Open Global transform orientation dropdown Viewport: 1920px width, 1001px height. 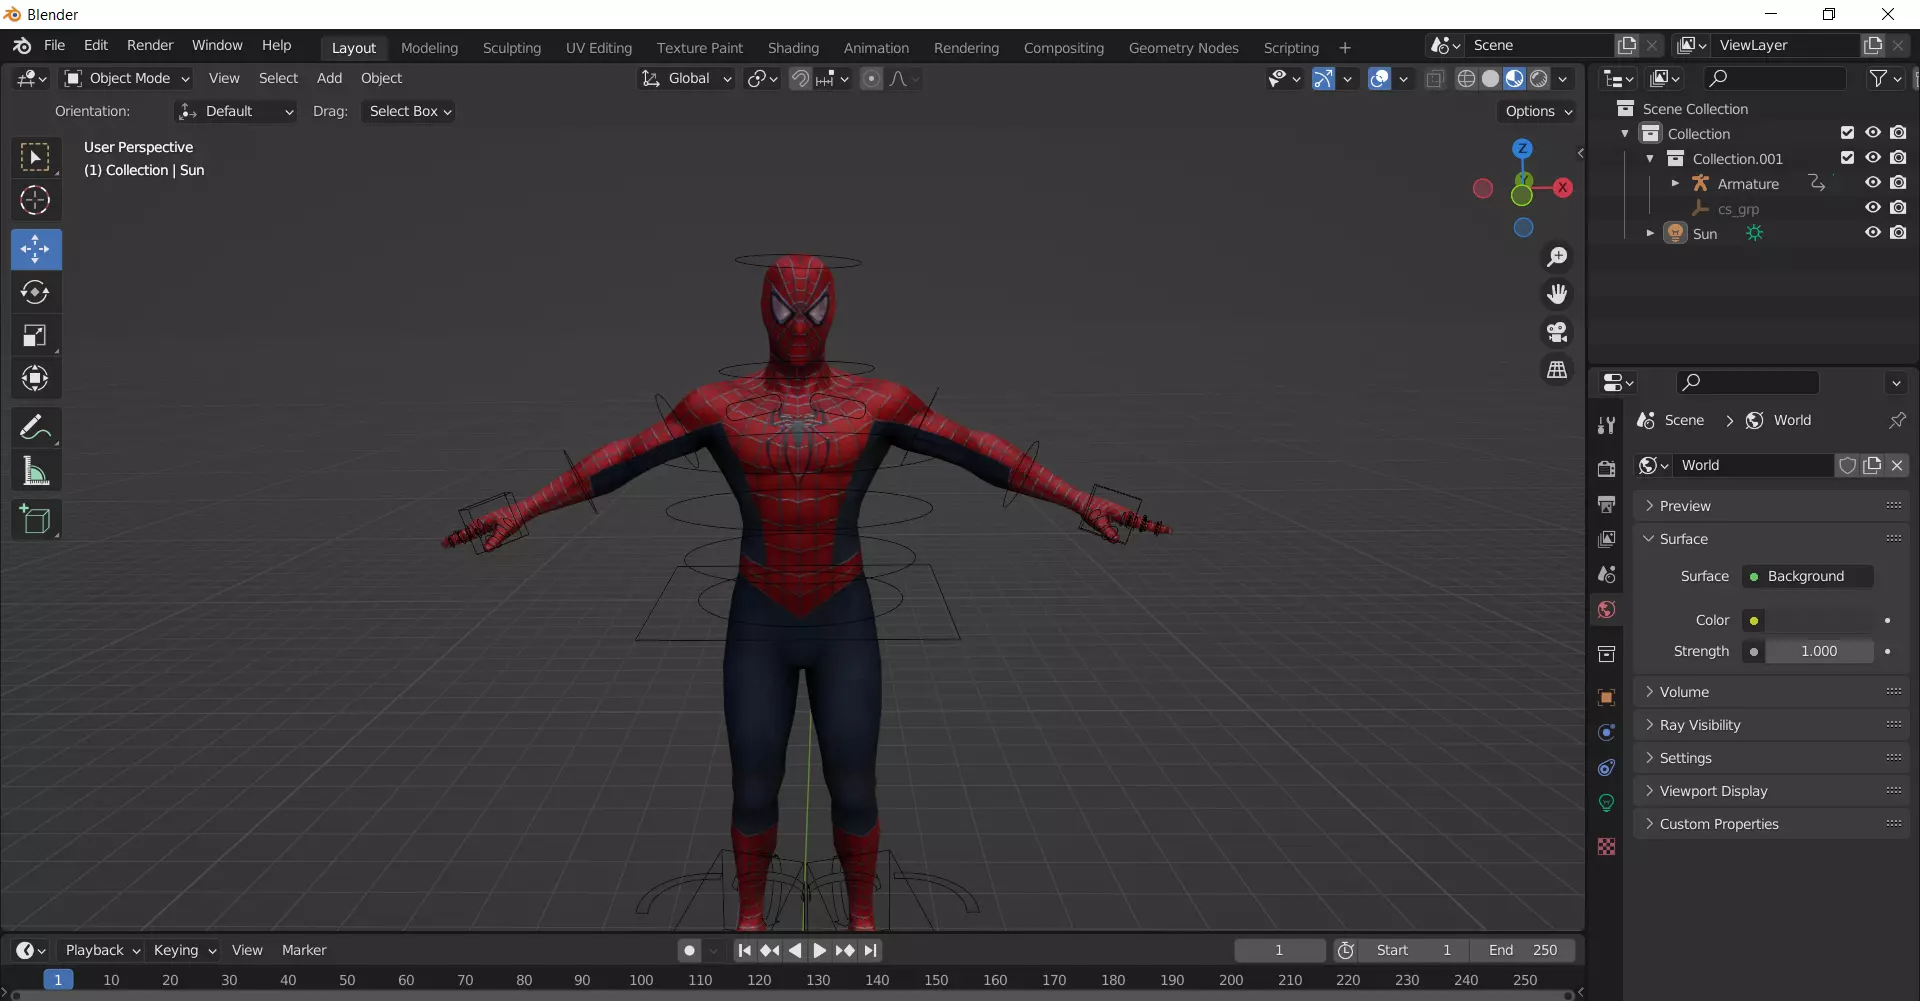click(686, 78)
